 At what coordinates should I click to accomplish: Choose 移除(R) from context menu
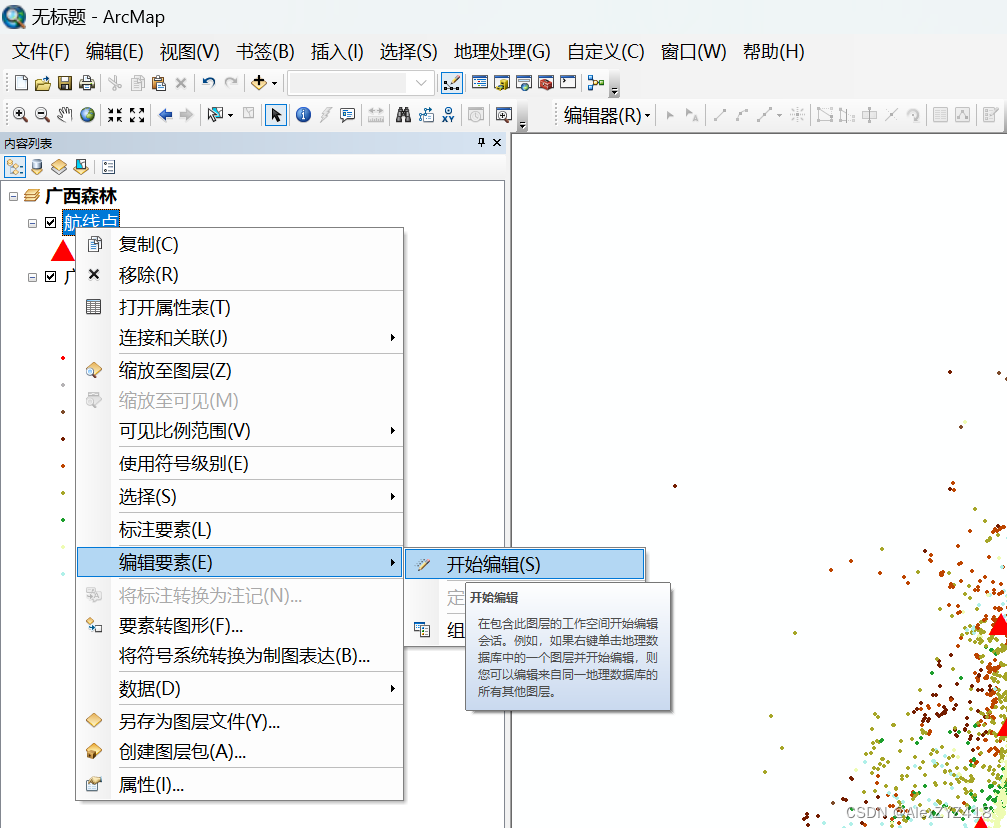tap(240, 275)
